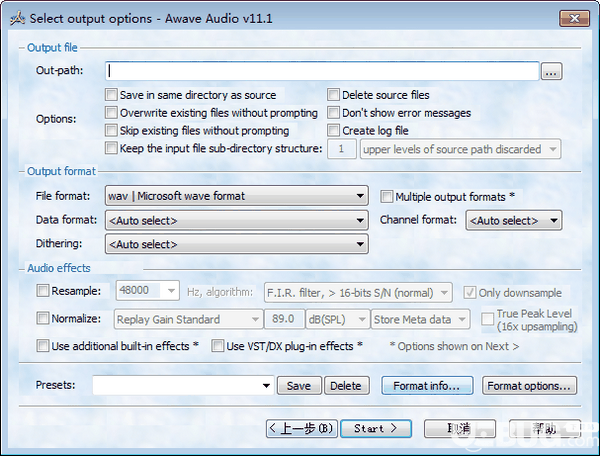This screenshot has width=600, height=456.
Task: Click the 'Start >' button
Action: coord(375,428)
